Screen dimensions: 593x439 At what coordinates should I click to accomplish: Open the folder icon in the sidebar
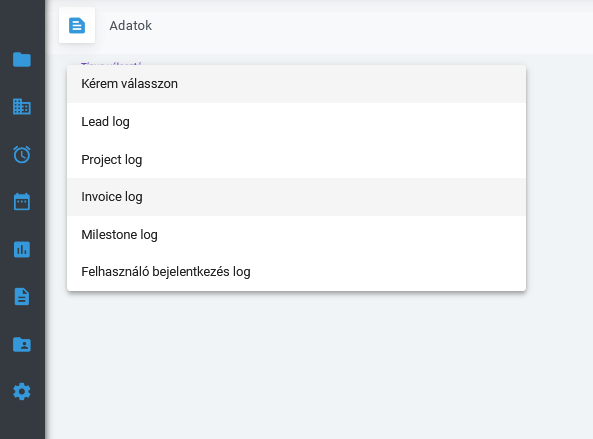point(22,59)
